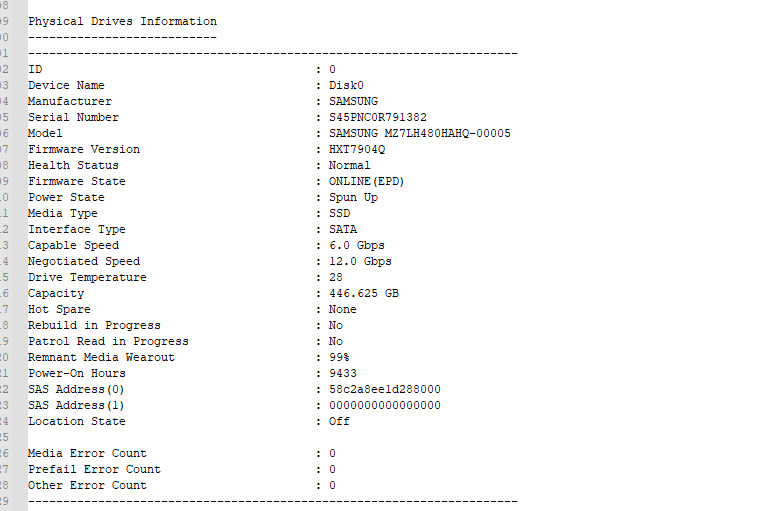The image size is (758, 511).
Task: Click the 'Physical Drives Information' heading text
Action: [x=122, y=21]
